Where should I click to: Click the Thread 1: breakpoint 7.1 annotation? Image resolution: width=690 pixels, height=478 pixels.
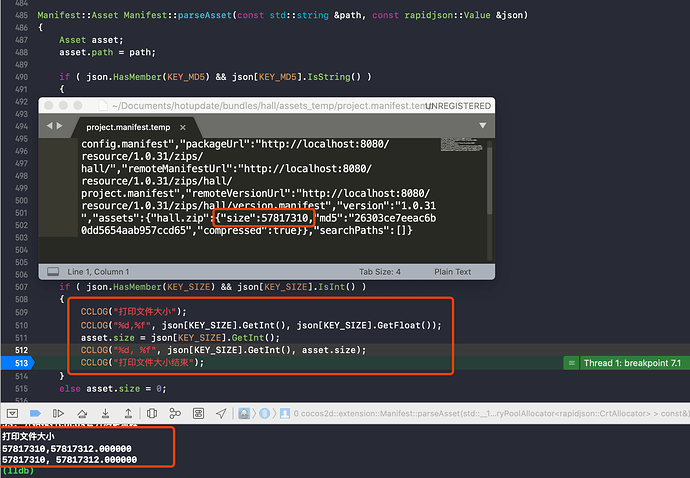click(632, 363)
